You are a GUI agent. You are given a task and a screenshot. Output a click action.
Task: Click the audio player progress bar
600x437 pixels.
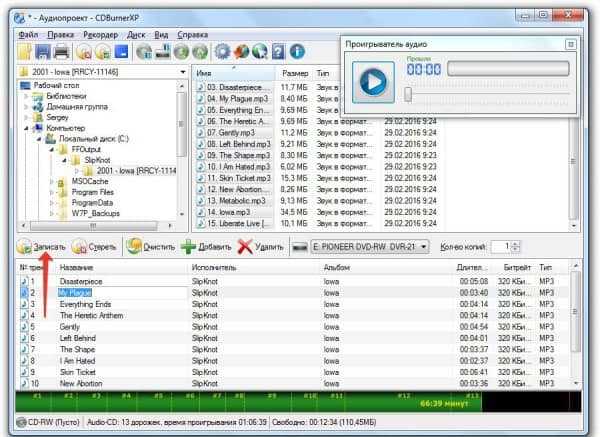point(508,69)
